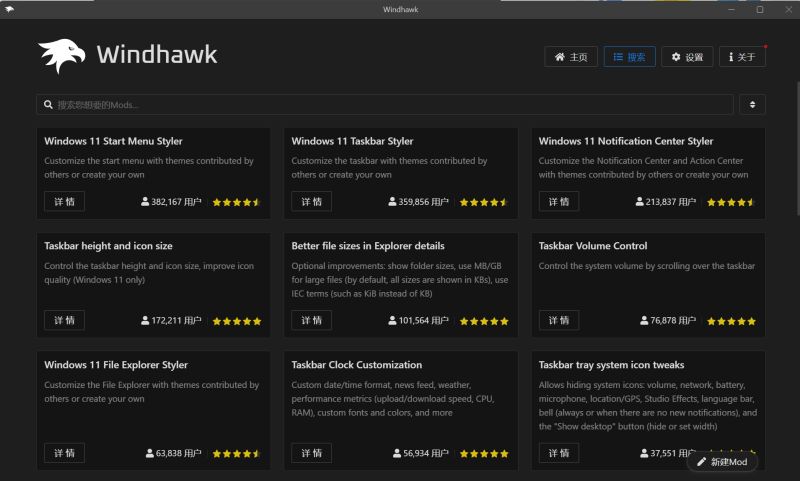Click the Taskbar Clock Customization title
The image size is (800, 481).
[x=357, y=365]
